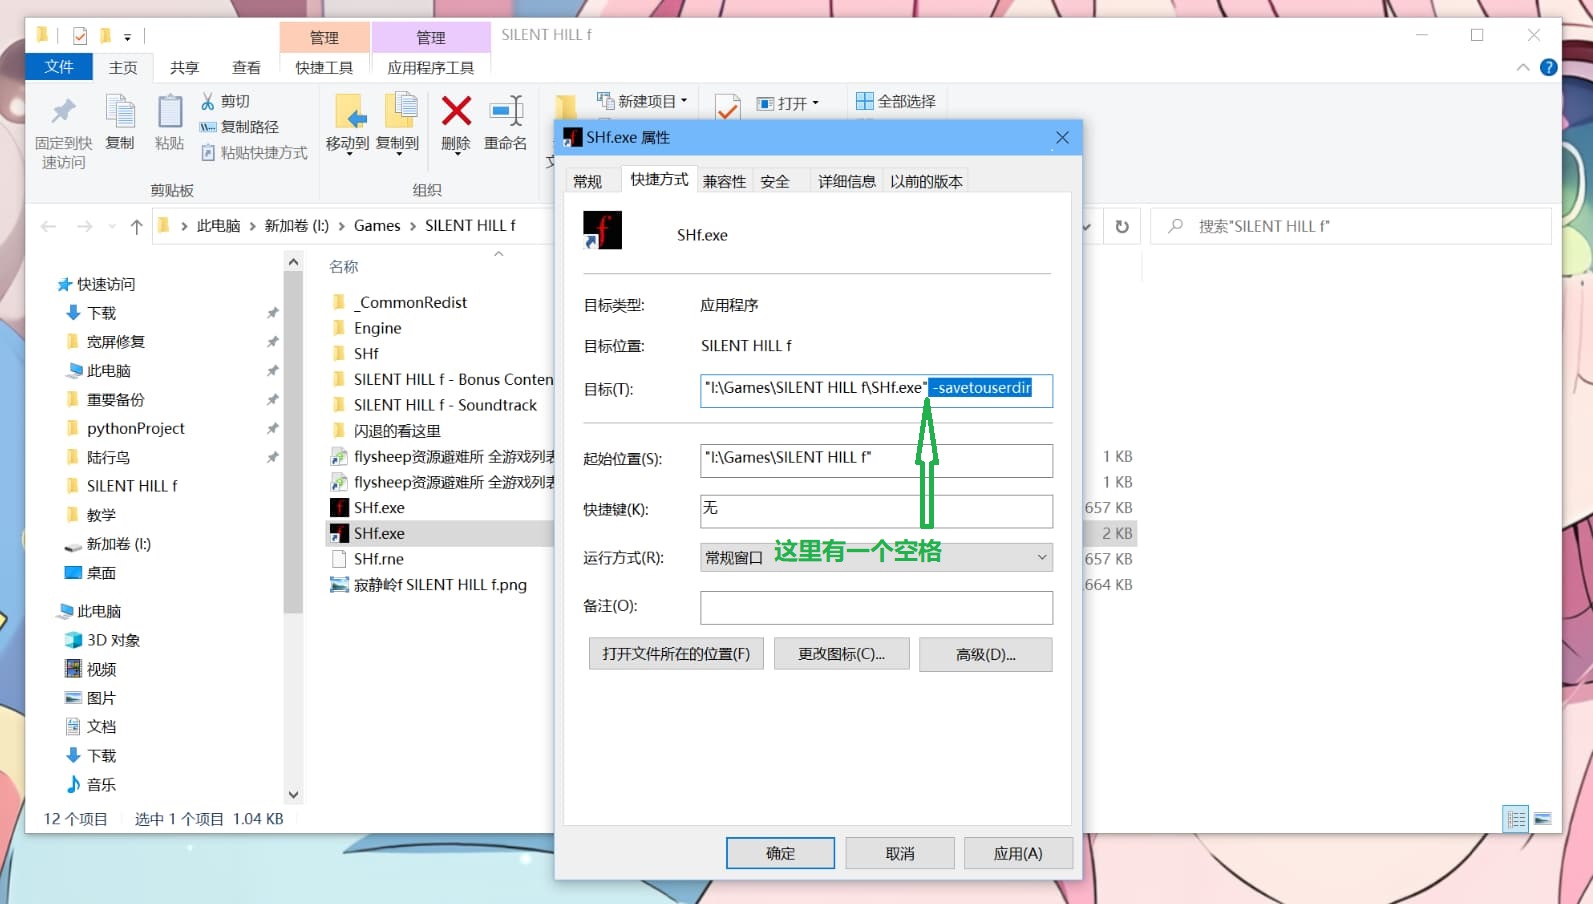Click the Copy icon in ribbon
The height and width of the screenshot is (904, 1593).
point(120,112)
